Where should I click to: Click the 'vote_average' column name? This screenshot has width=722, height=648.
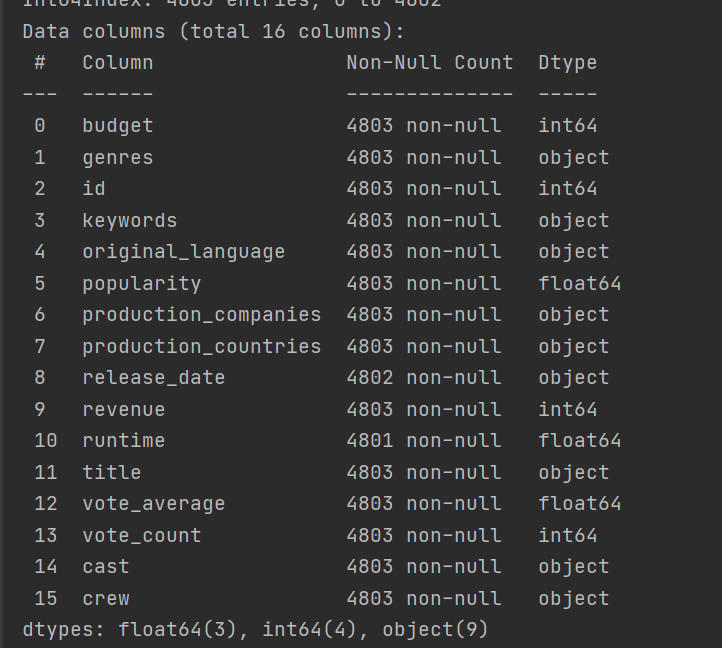point(154,504)
